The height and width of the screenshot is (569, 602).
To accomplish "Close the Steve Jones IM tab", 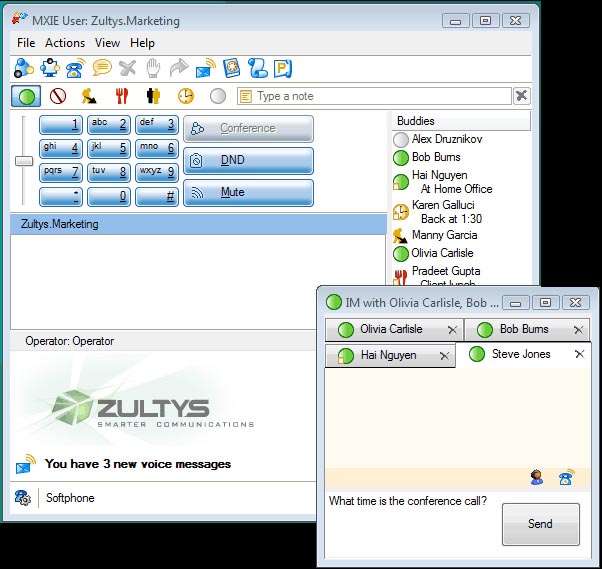I will pyautogui.click(x=580, y=354).
